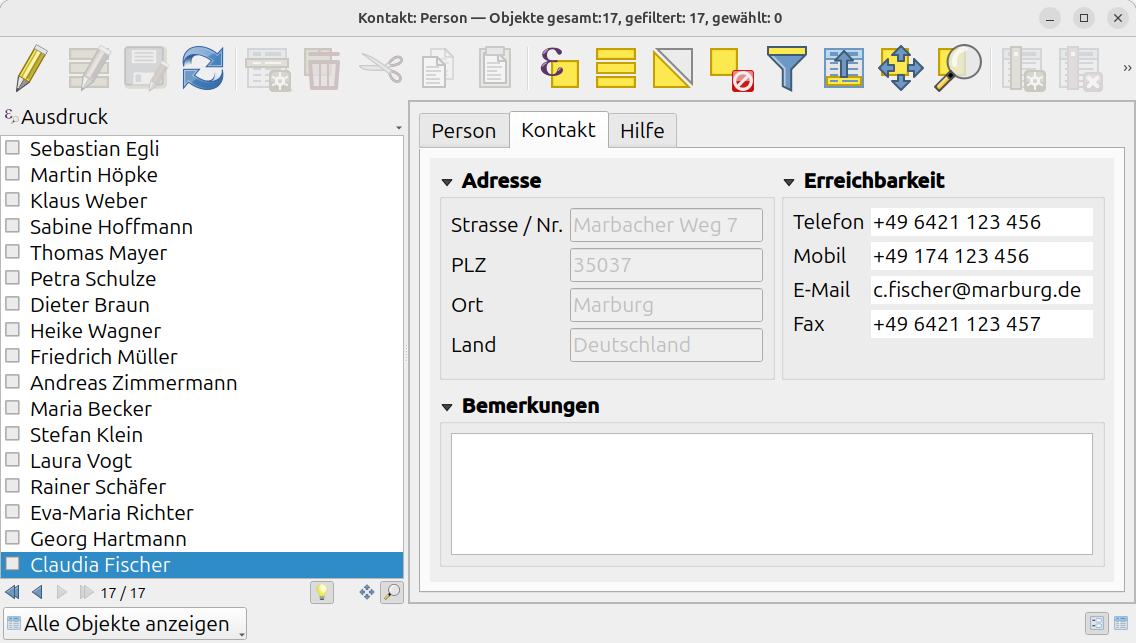Toggle zoom to current feature button
Image resolution: width=1136 pixels, height=643 pixels.
coord(391,592)
